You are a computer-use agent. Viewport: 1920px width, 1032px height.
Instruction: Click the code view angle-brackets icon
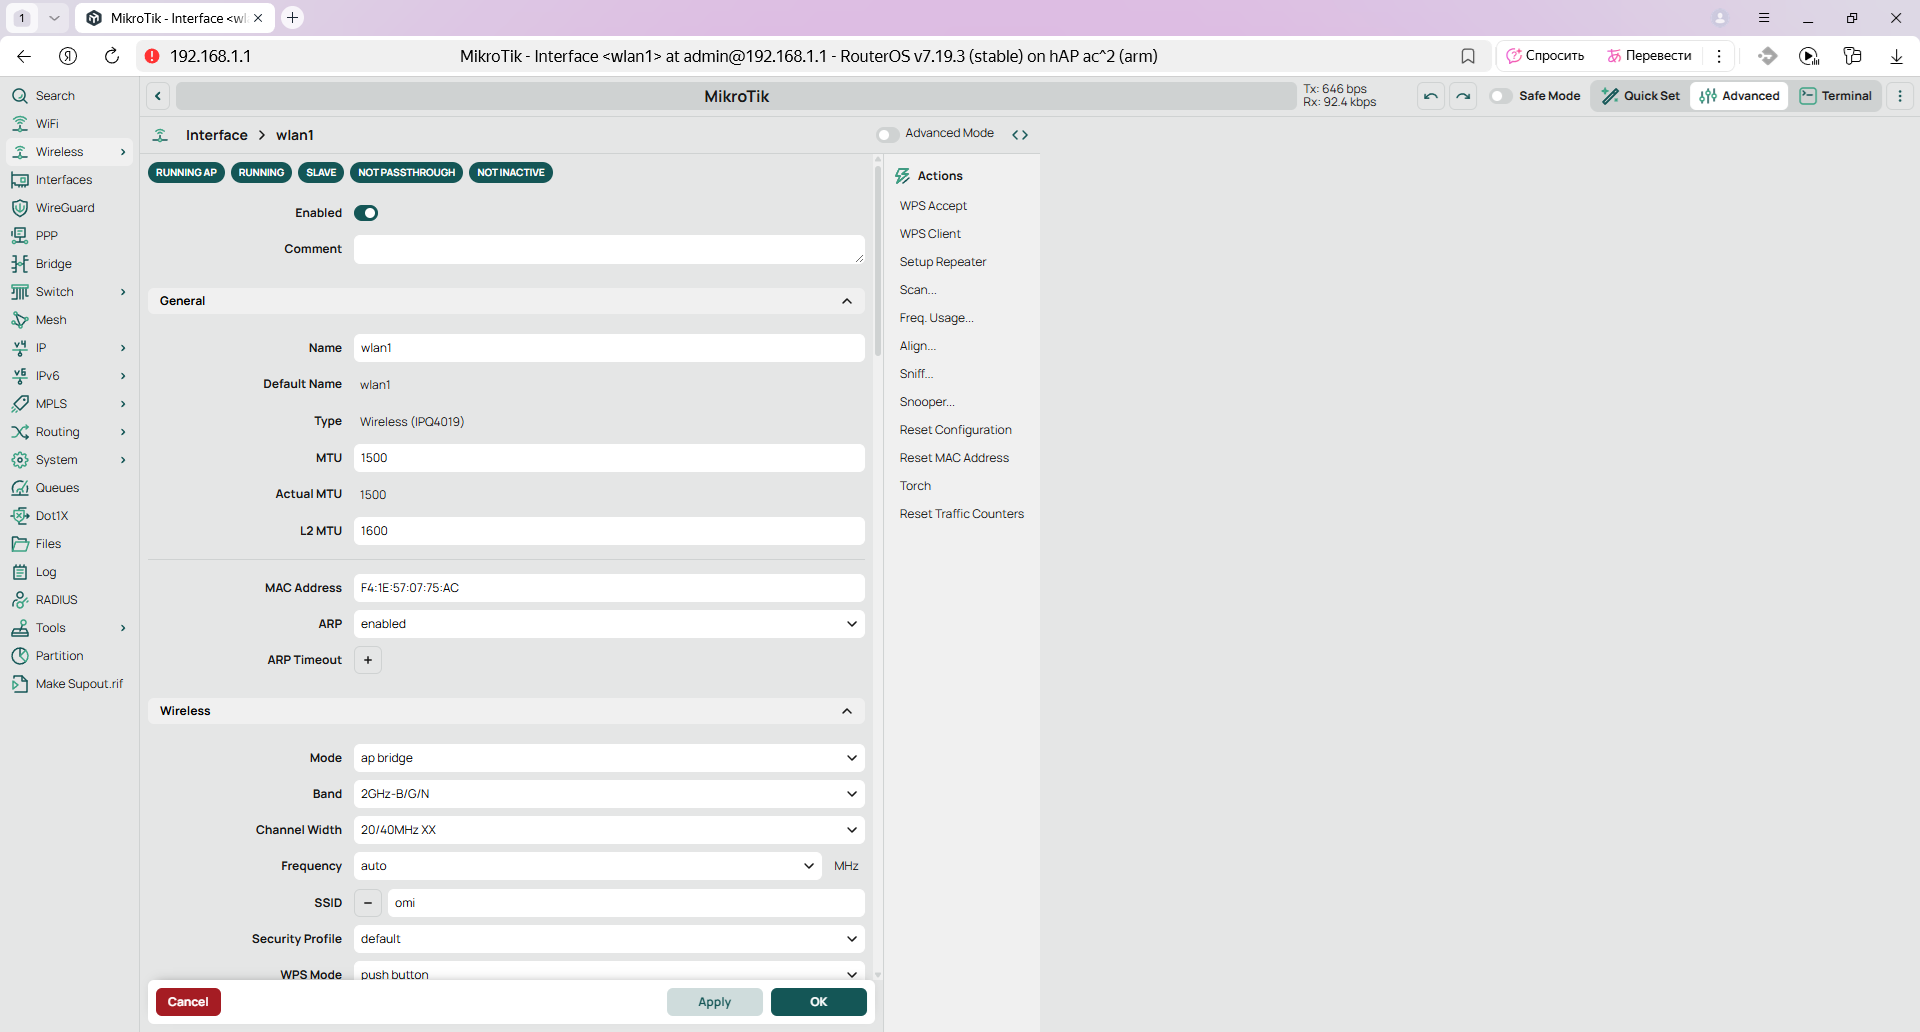point(1020,134)
